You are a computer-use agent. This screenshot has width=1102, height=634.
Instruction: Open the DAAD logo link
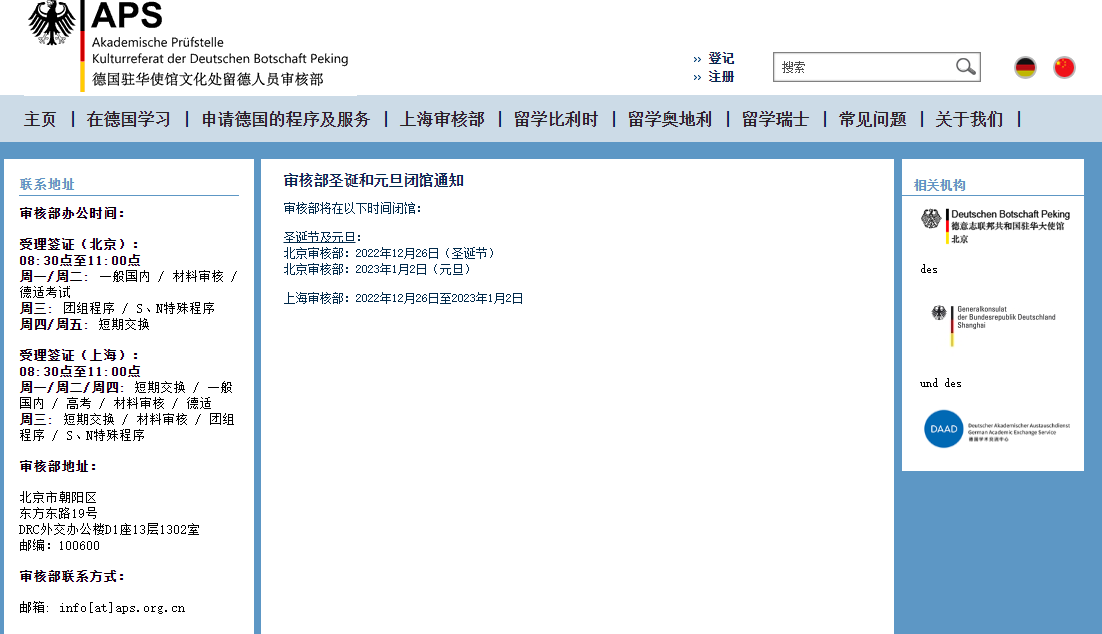tap(996, 429)
